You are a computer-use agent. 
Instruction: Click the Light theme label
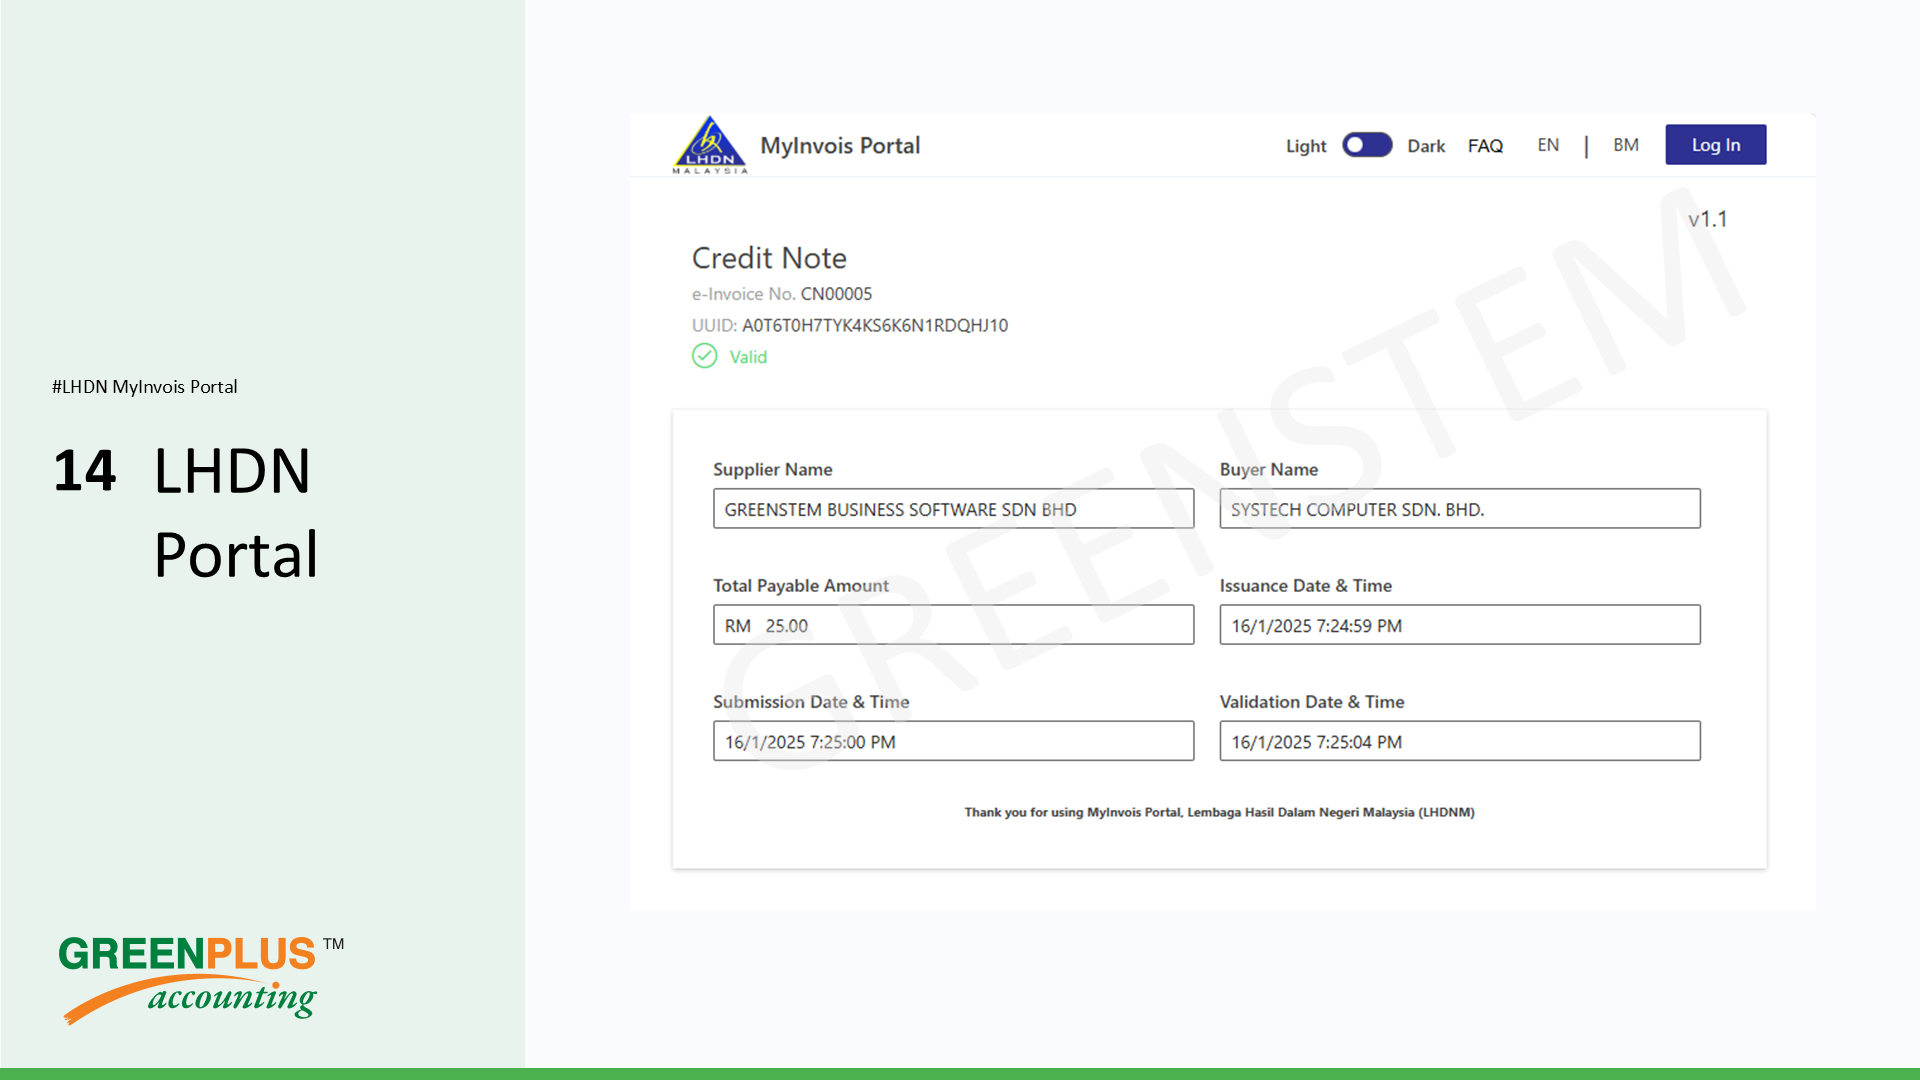pos(1306,146)
